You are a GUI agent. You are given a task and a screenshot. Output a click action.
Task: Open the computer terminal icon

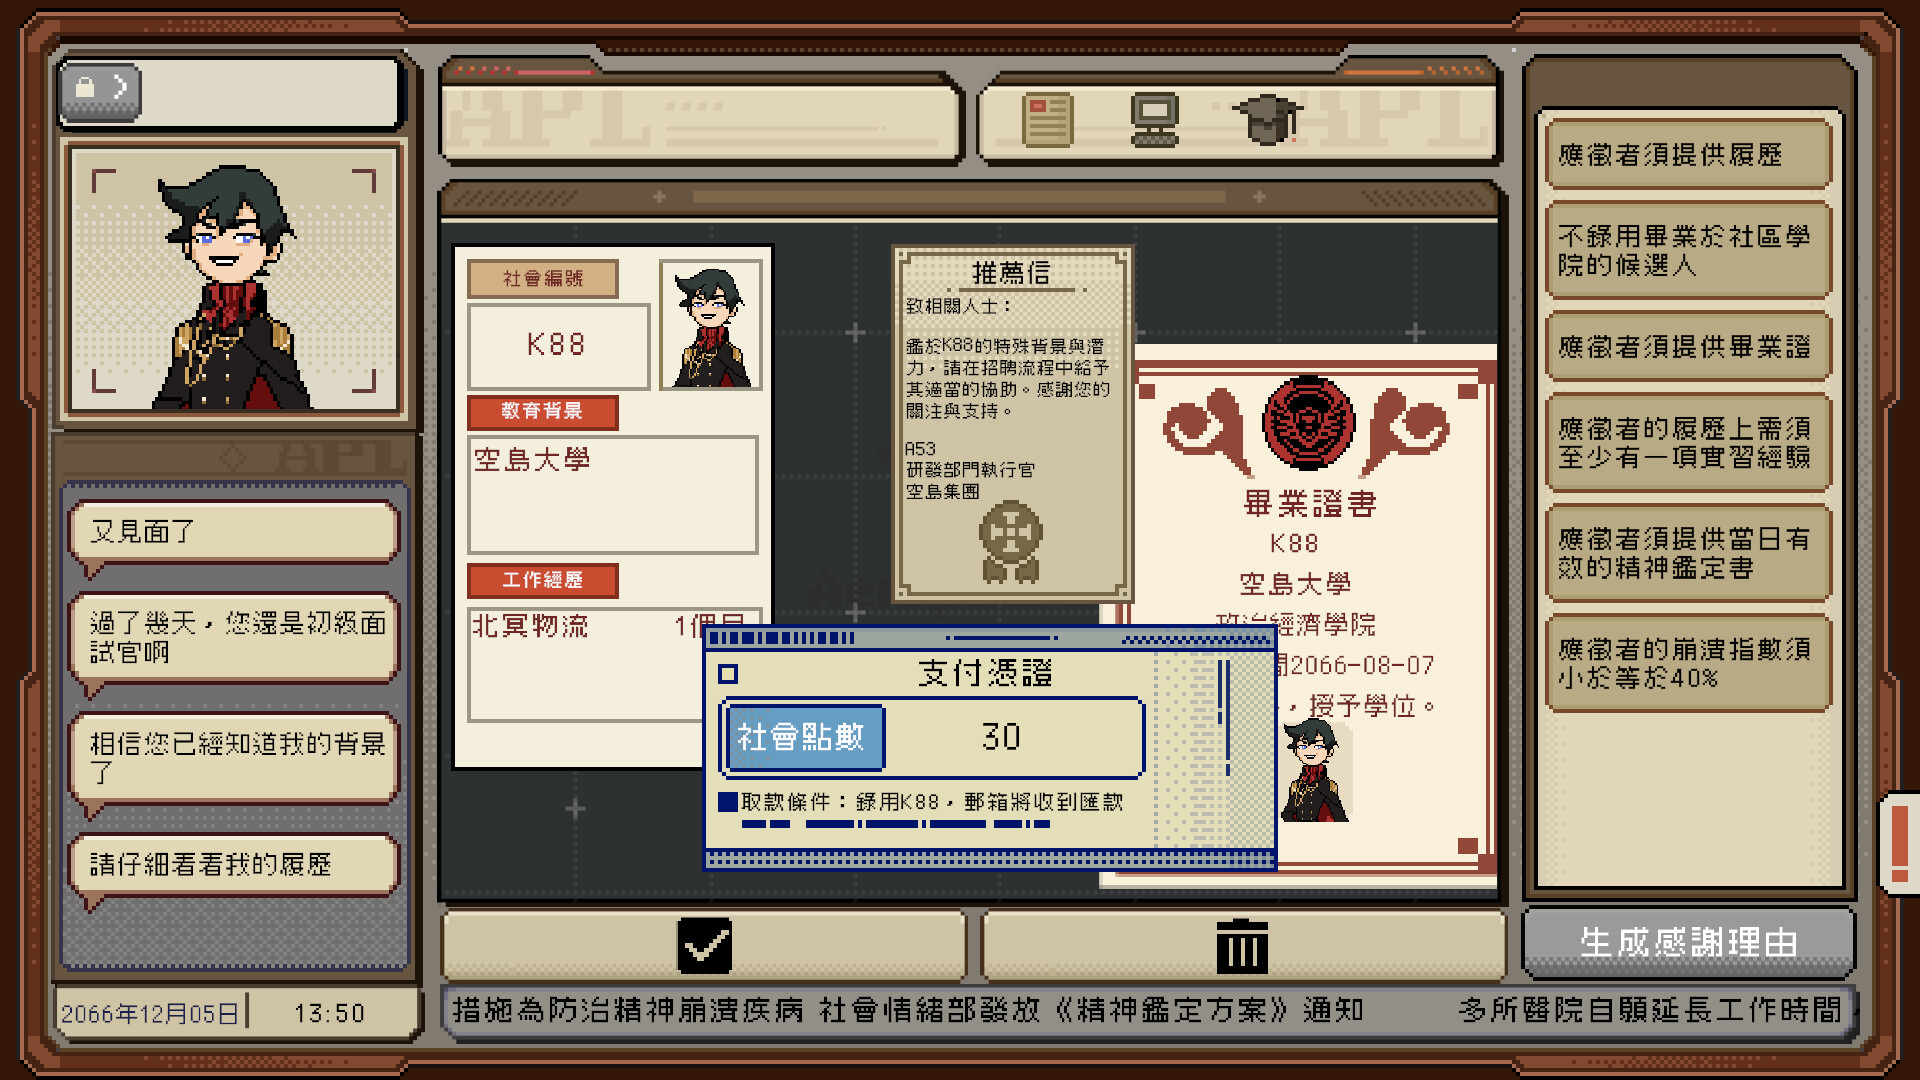coord(1154,120)
